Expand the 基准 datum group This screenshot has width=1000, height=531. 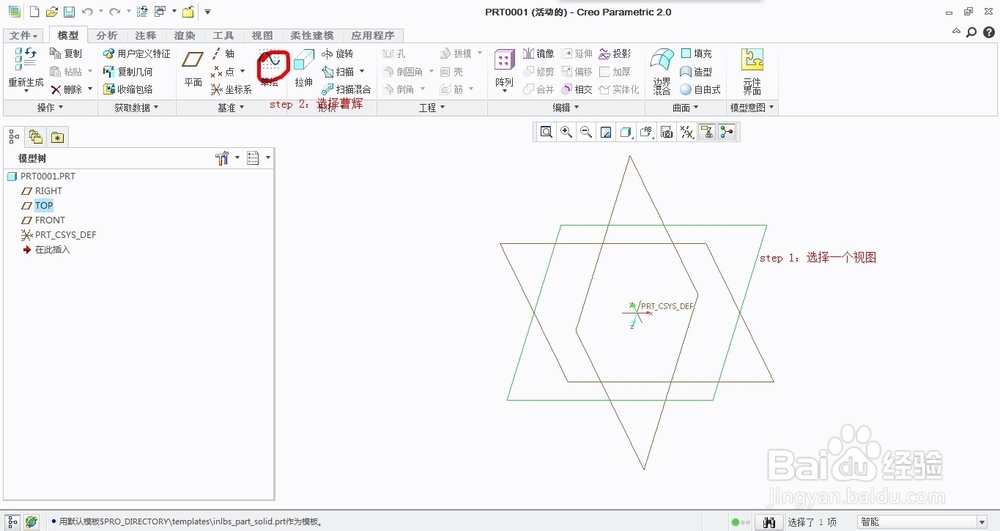click(x=231, y=108)
